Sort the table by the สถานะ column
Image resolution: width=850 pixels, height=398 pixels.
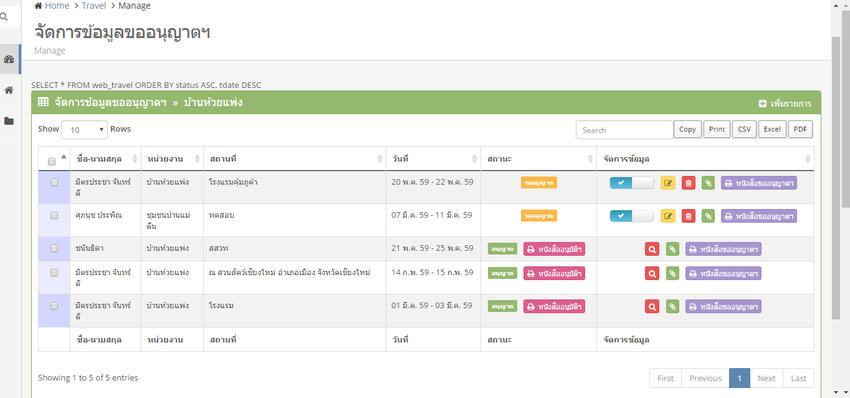click(538, 159)
